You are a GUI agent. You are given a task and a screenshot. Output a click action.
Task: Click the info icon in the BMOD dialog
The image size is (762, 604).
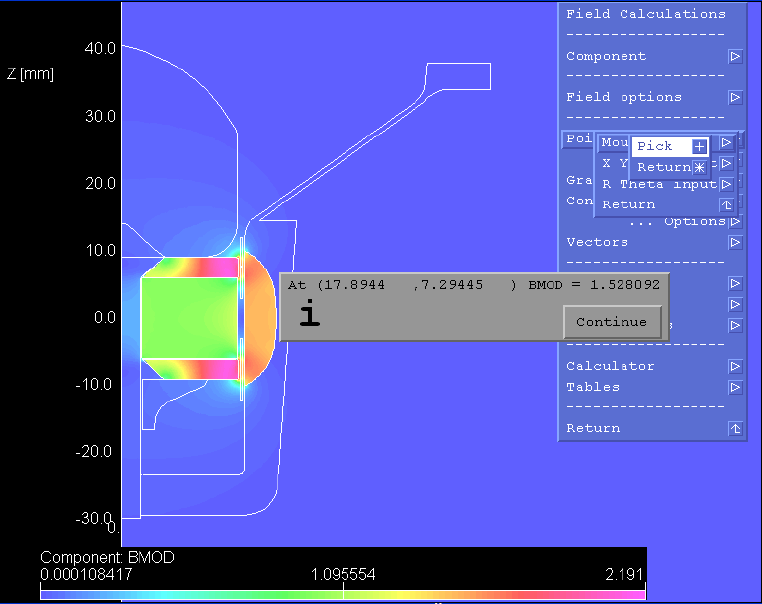[x=311, y=315]
